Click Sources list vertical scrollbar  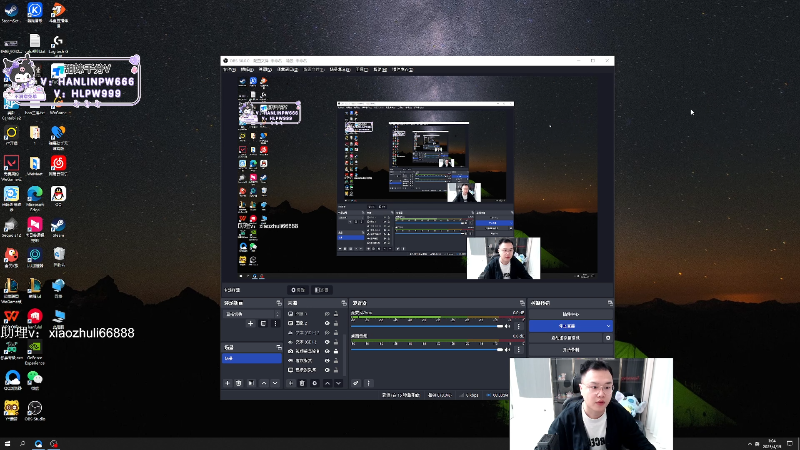(344, 355)
